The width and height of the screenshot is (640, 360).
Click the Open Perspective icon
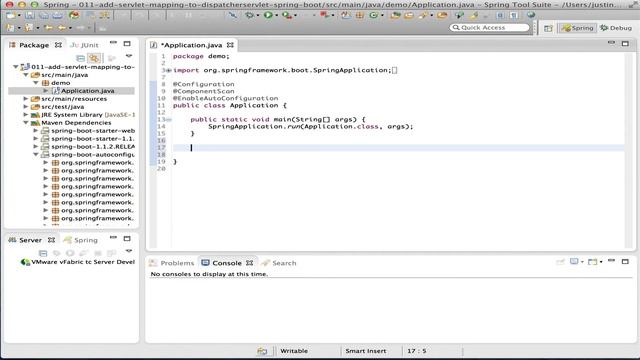coord(548,28)
